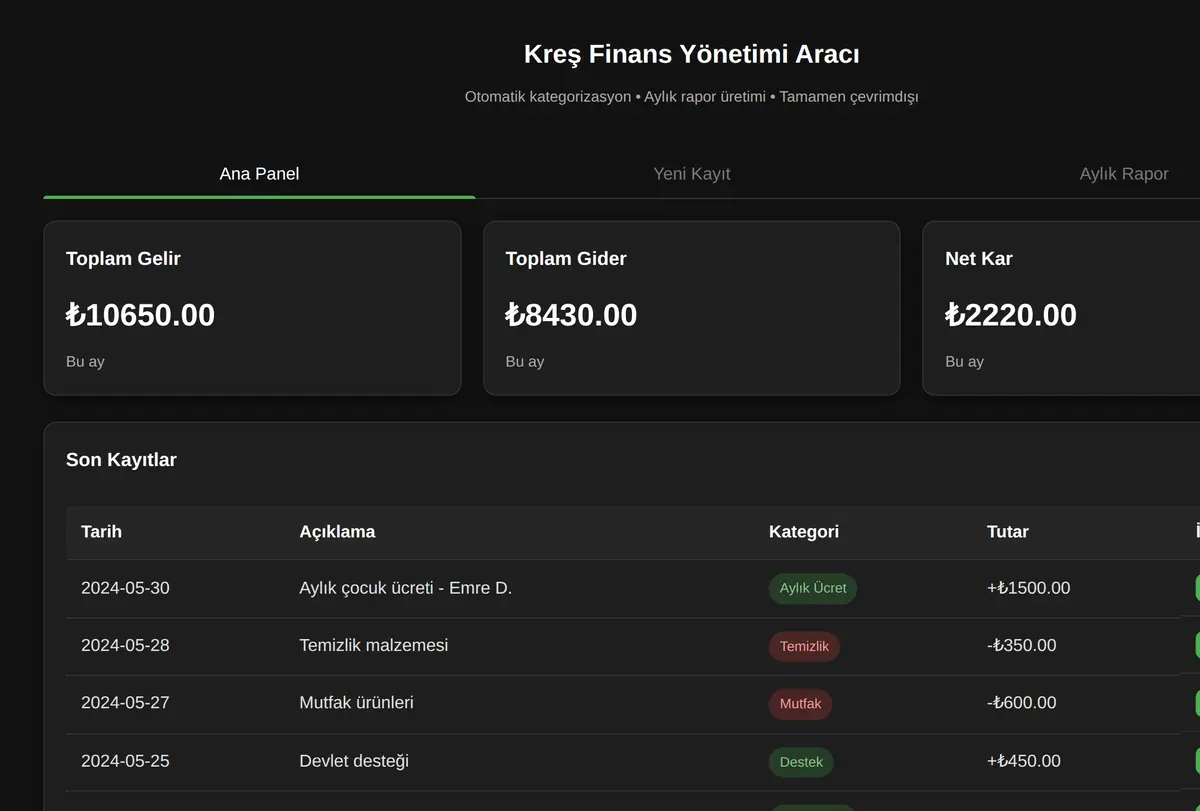The image size is (1200, 811).
Task: Click the 'Devlet desteği' description
Action: [x=354, y=761]
